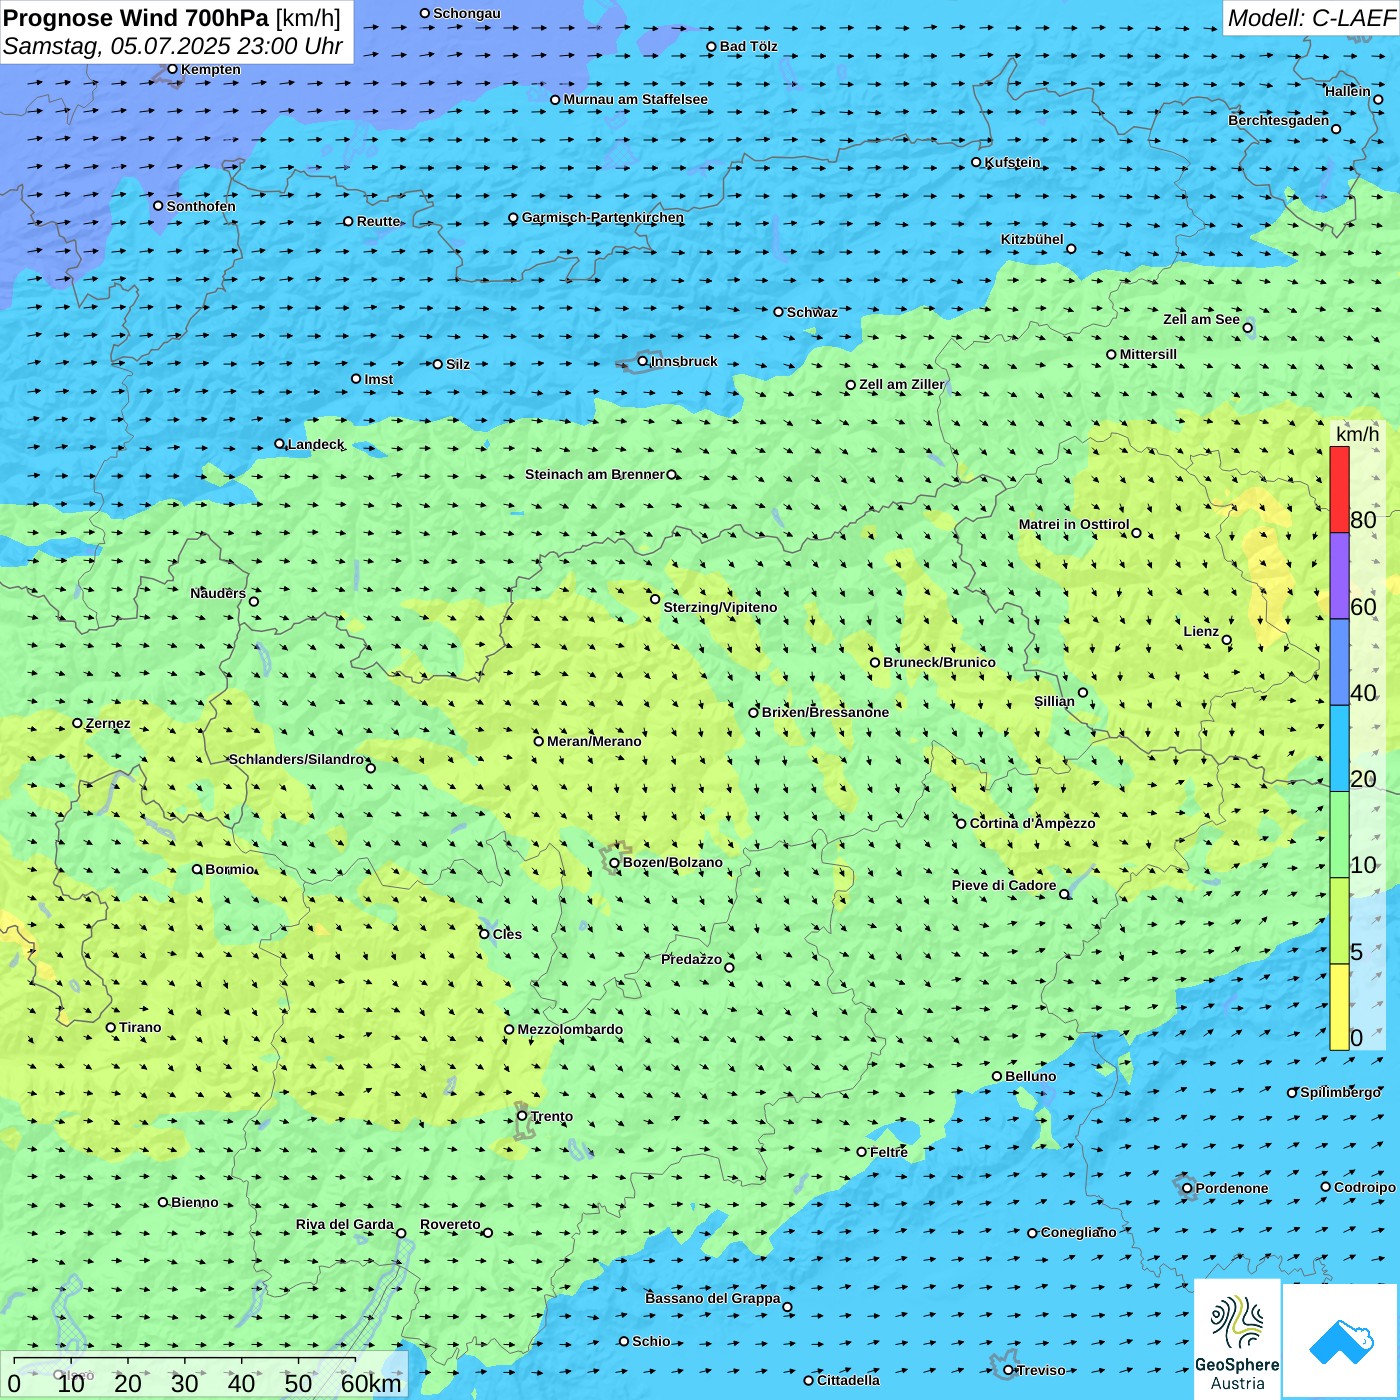Click the Garmisch-Partenkirchen marker
Viewport: 1400px width, 1400px height.
pos(514,218)
